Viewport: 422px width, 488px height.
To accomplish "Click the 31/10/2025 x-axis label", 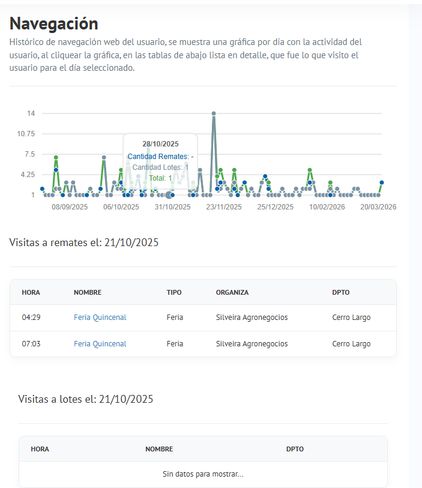I will pos(173,207).
